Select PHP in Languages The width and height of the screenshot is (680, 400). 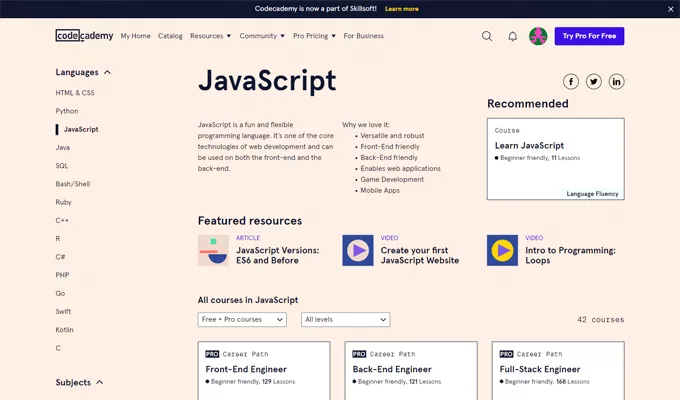(62, 275)
